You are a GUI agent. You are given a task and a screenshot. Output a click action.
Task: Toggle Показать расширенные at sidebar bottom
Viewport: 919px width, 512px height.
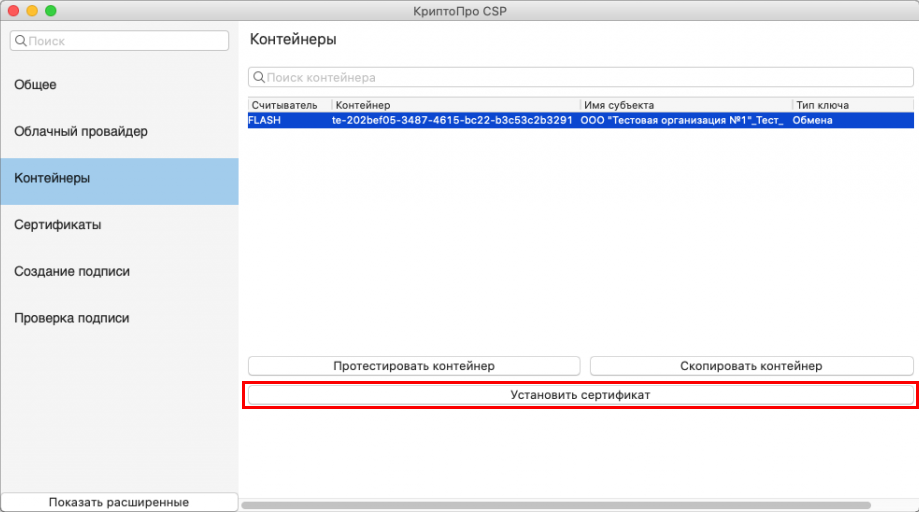pos(119,502)
